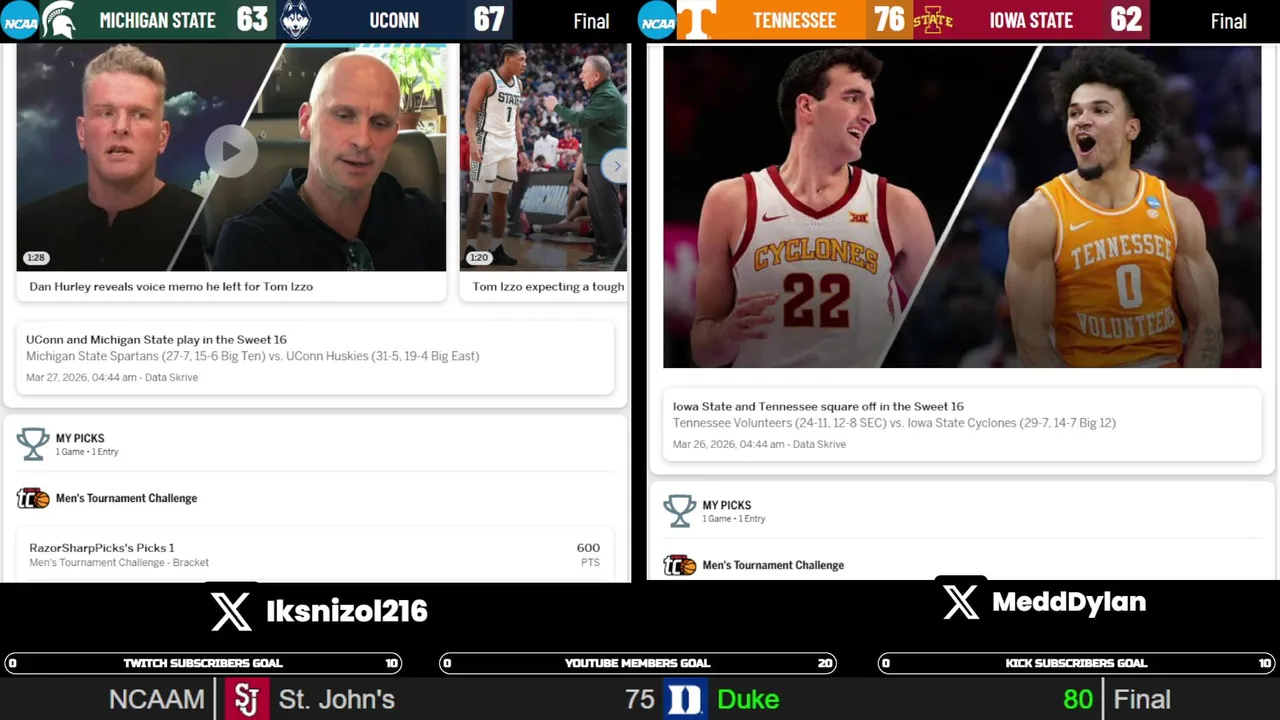Click Michigan State score 63

coord(252,20)
